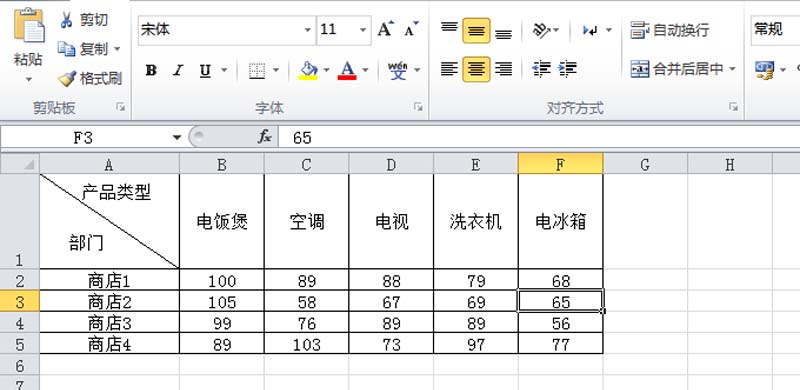Toggle italic formatting (I)
Screen dimensions: 800x390
pyautogui.click(x=178, y=70)
